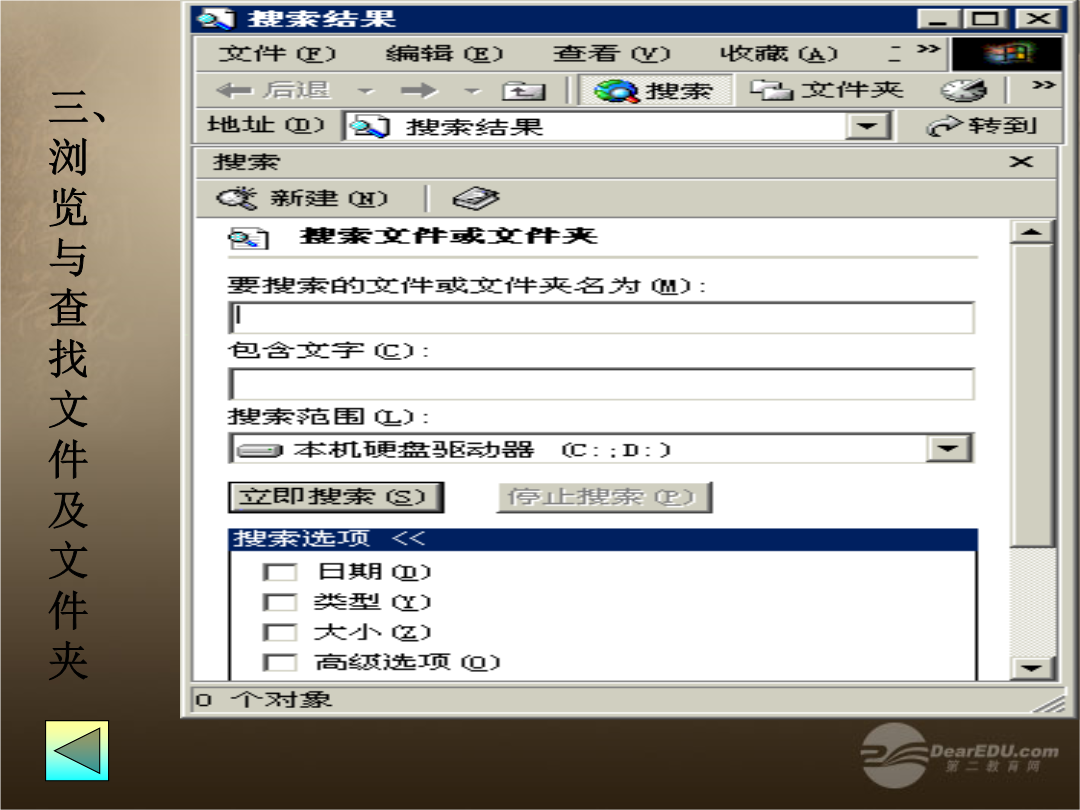Click the window resize grip corner
The height and width of the screenshot is (810, 1080).
pos(1050,704)
